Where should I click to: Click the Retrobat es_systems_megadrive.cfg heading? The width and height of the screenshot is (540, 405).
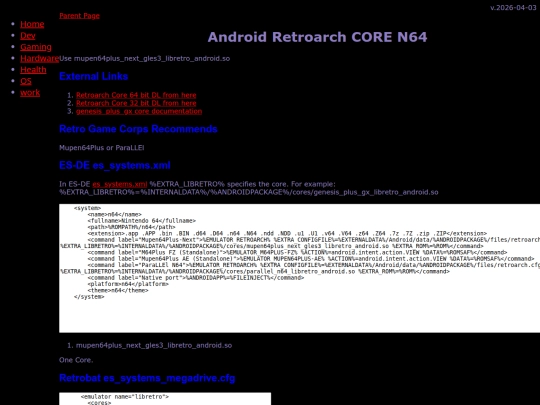tap(147, 378)
